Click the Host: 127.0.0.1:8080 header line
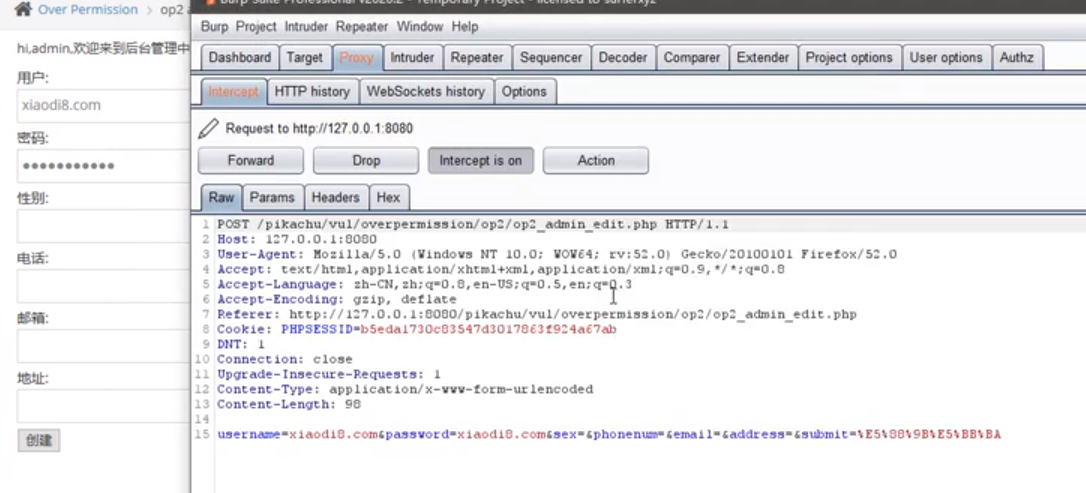The width and height of the screenshot is (1086, 493). (x=297, y=240)
